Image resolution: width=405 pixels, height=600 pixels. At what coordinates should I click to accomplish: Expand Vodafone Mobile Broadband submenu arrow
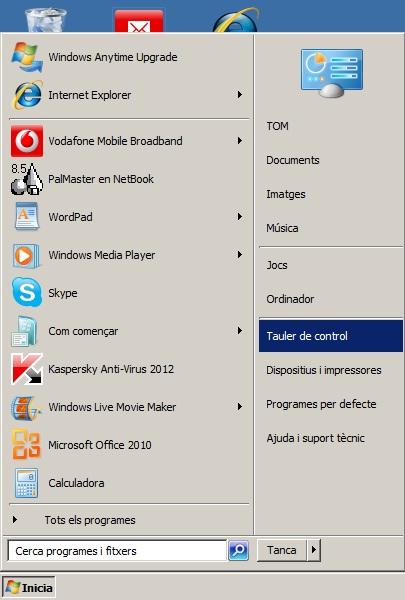(x=240, y=140)
